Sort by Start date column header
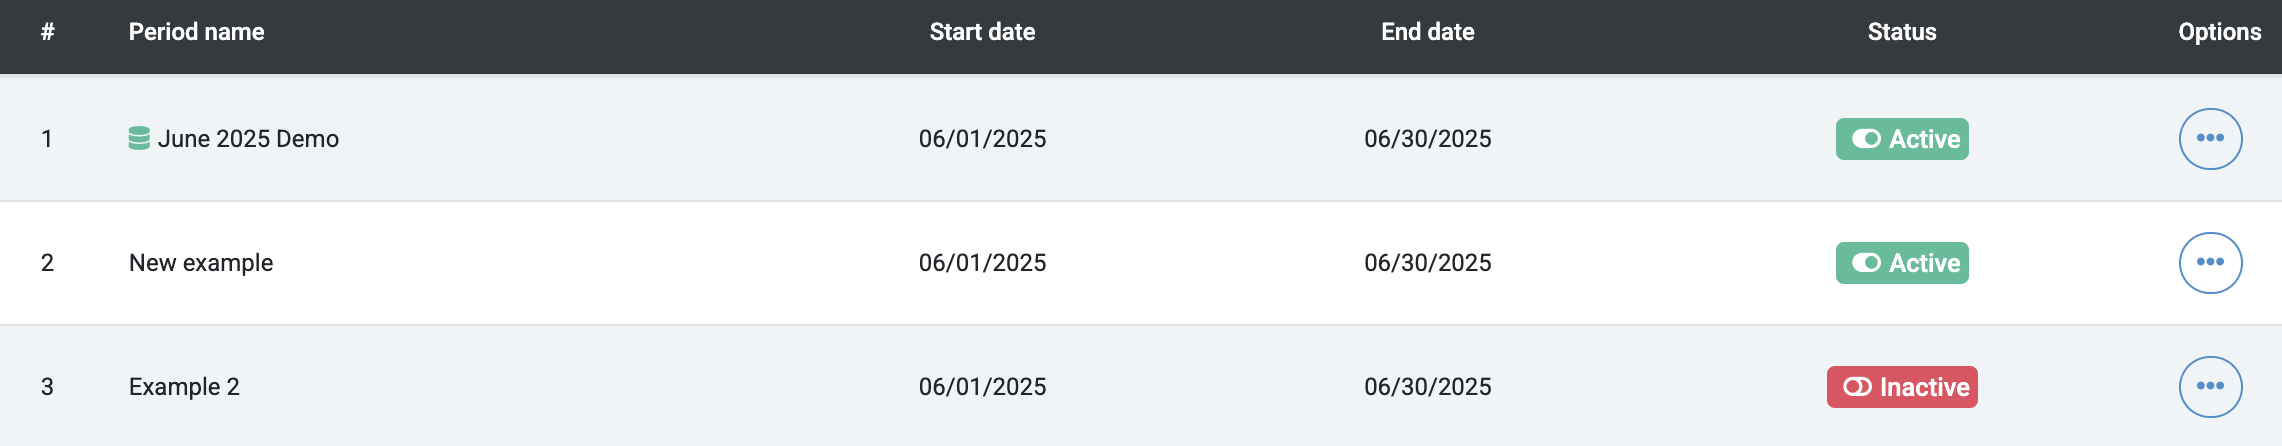The height and width of the screenshot is (446, 2282). [982, 32]
